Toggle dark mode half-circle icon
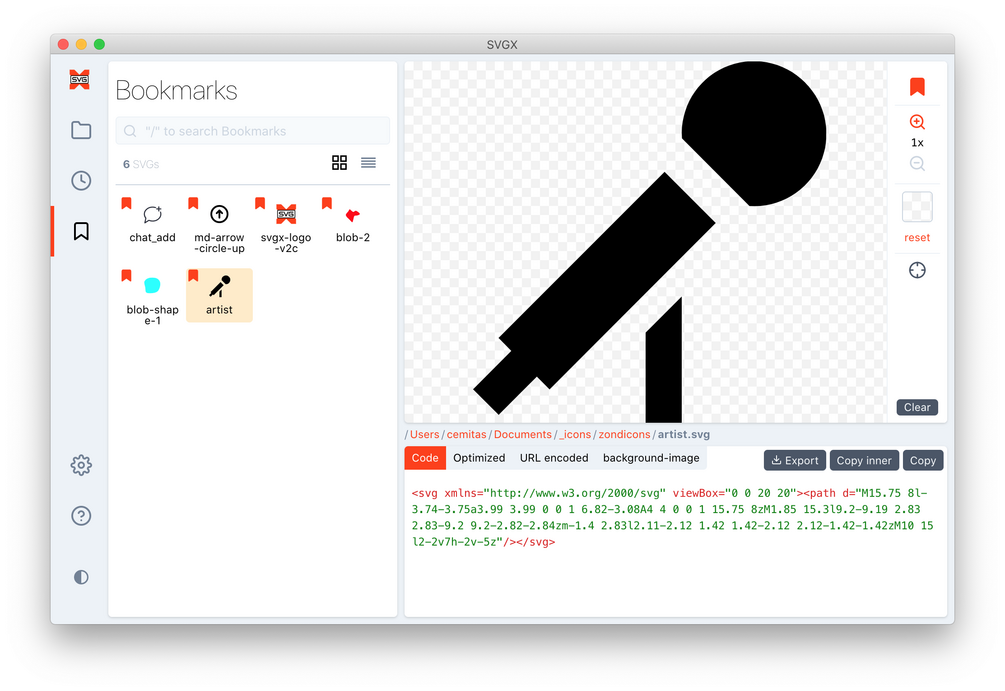Screen dimensions: 1005x691 81,577
